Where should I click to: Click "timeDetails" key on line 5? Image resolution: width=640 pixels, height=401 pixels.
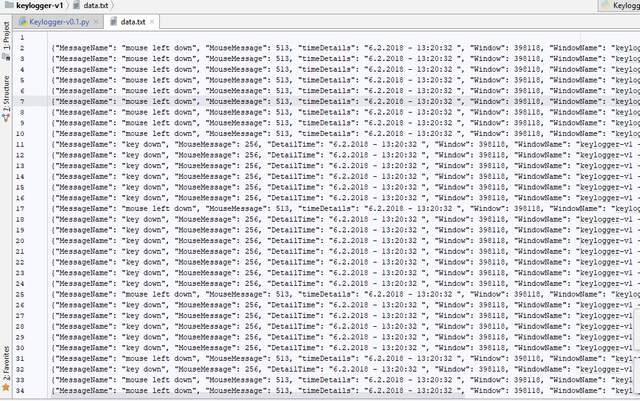(326, 80)
